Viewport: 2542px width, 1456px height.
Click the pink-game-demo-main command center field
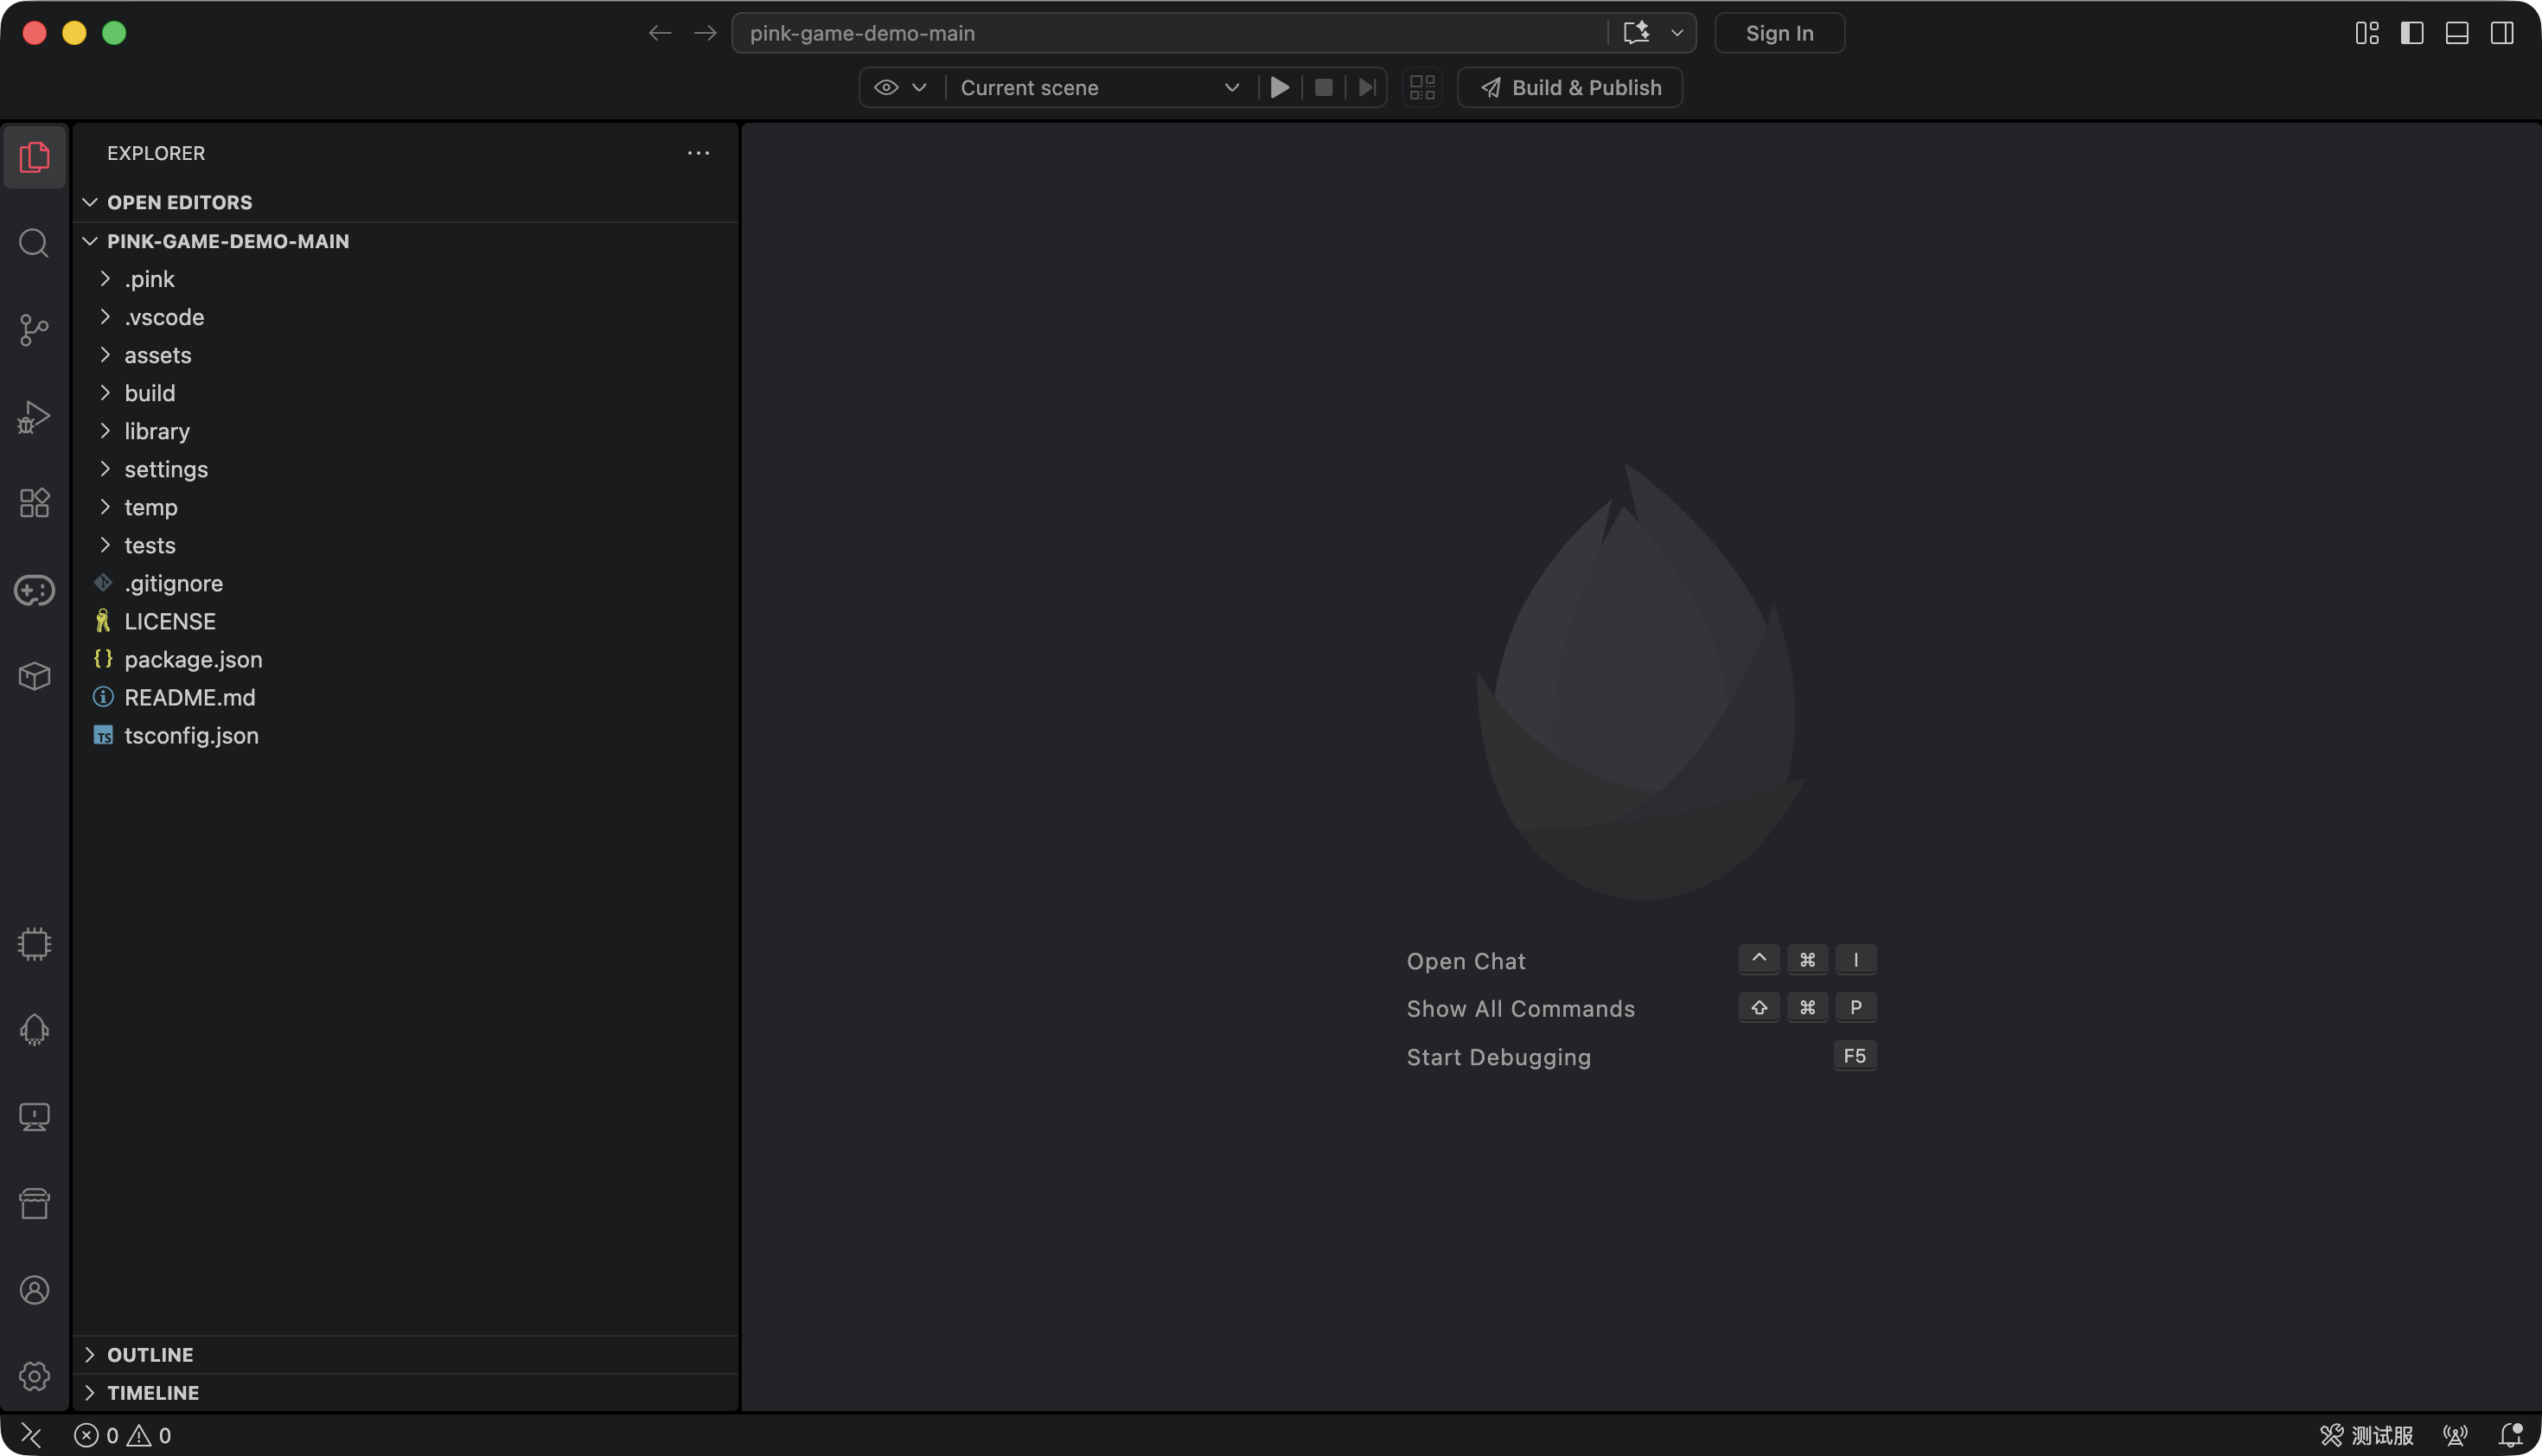click(x=1168, y=33)
